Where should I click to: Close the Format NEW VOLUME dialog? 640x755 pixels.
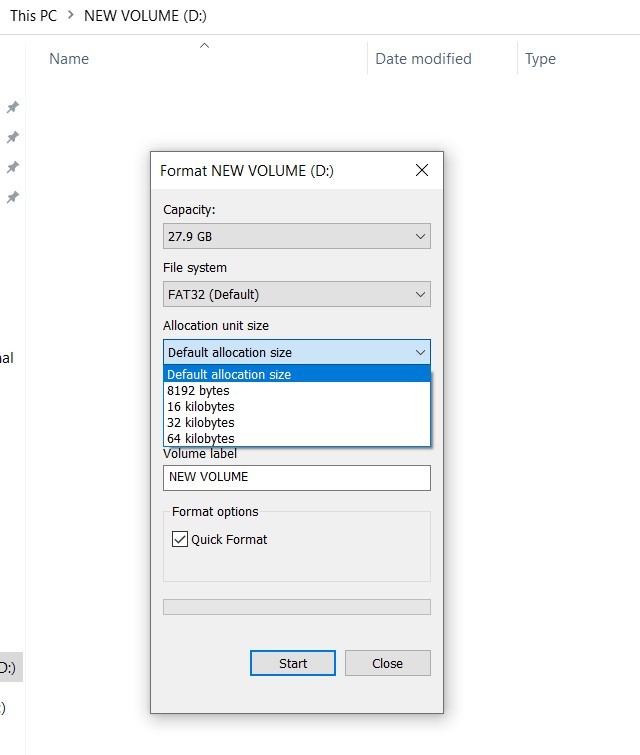422,170
